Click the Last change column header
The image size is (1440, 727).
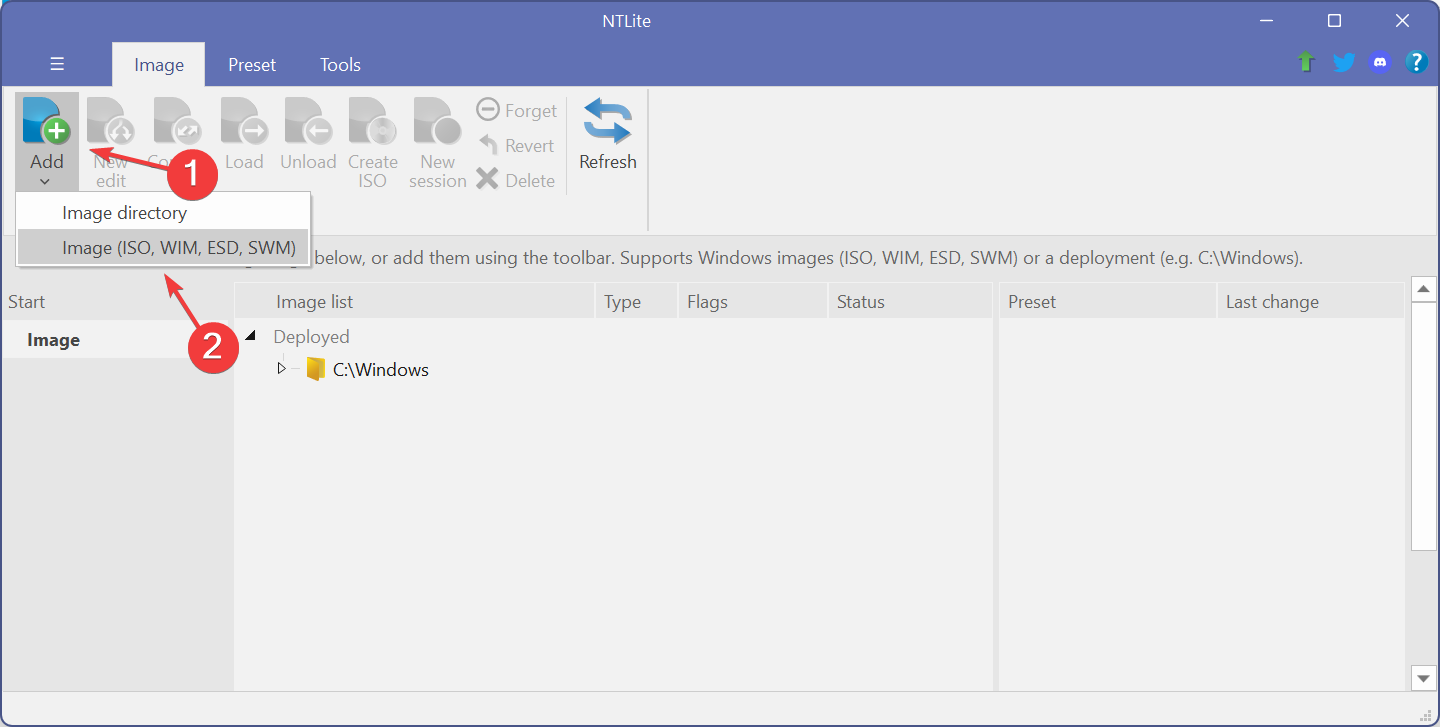(x=1310, y=302)
